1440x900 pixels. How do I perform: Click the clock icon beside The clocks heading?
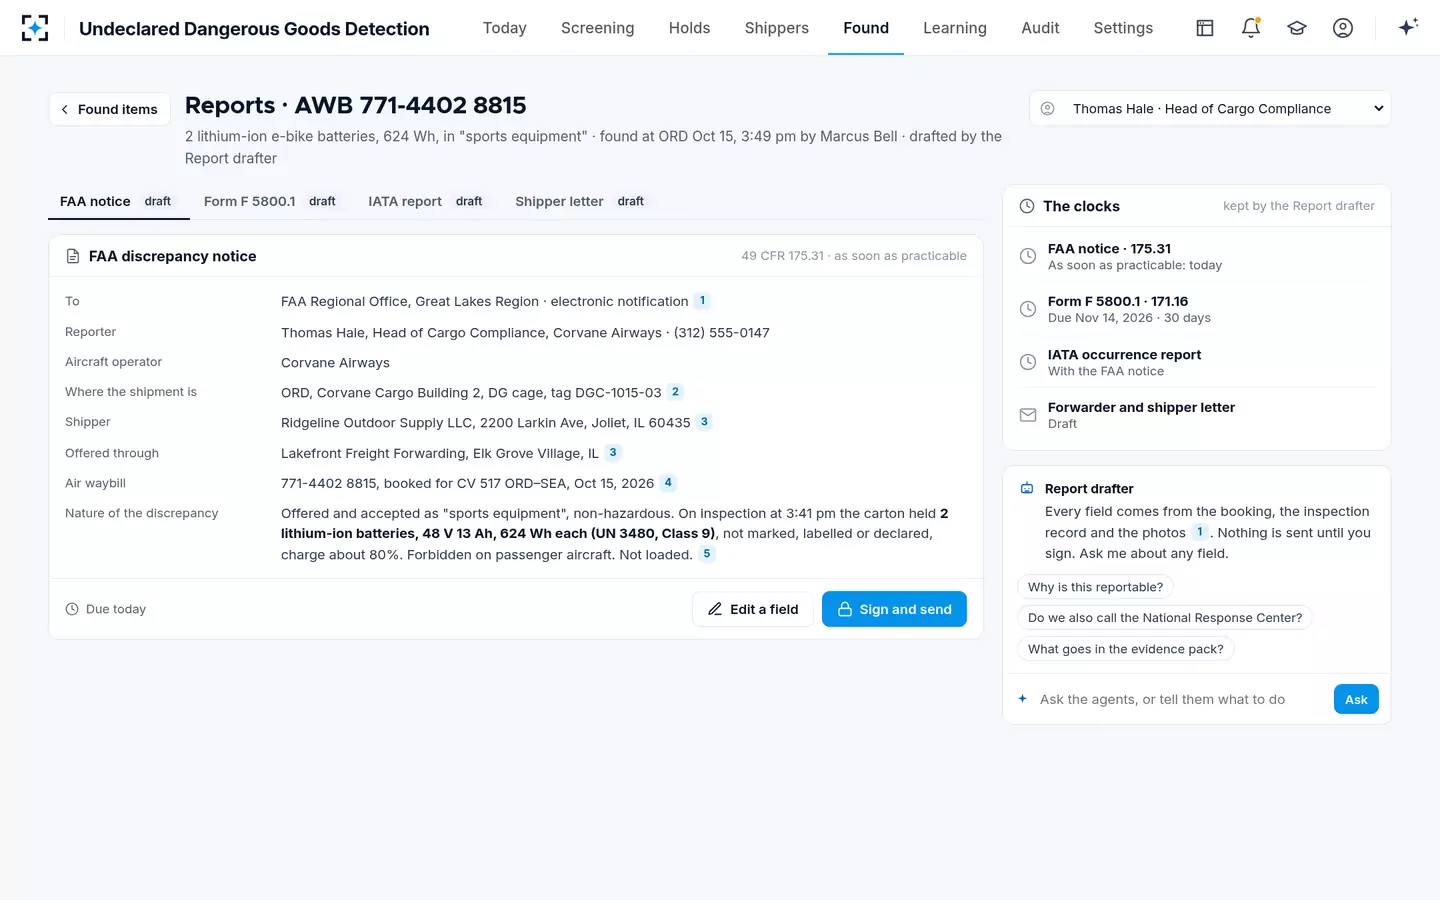(1027, 206)
